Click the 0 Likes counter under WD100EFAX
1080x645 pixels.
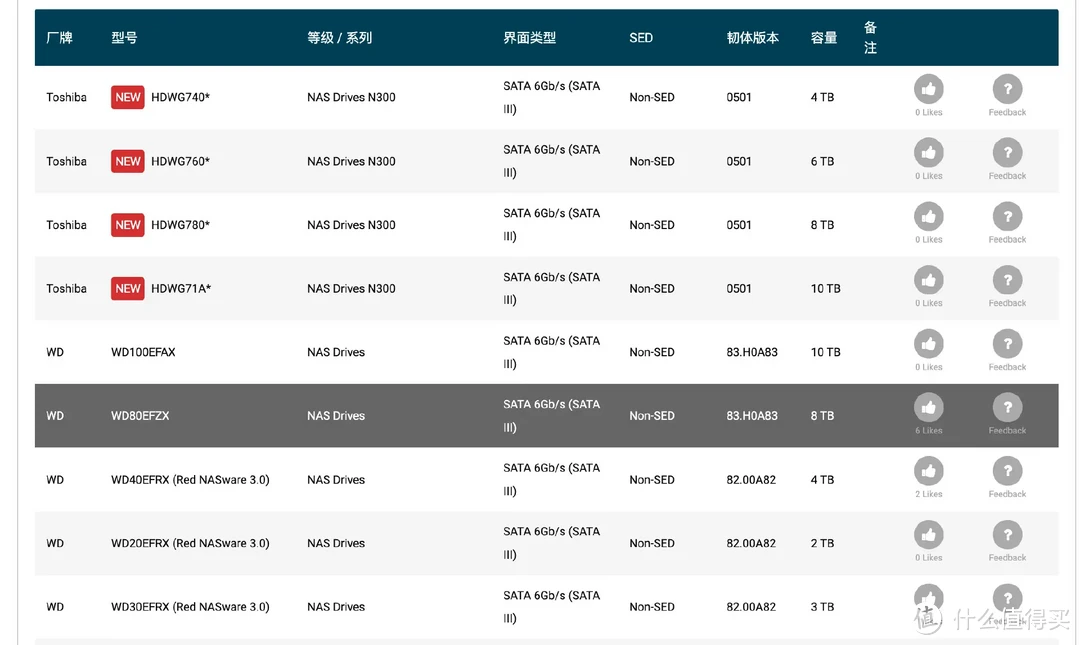point(928,366)
